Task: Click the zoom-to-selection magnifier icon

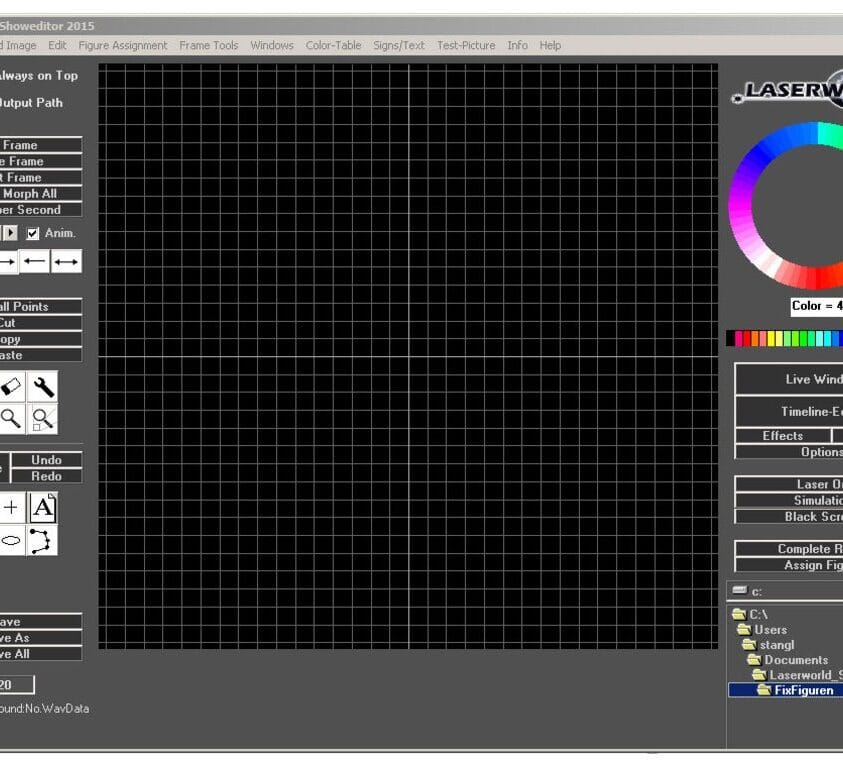Action: 43,419
